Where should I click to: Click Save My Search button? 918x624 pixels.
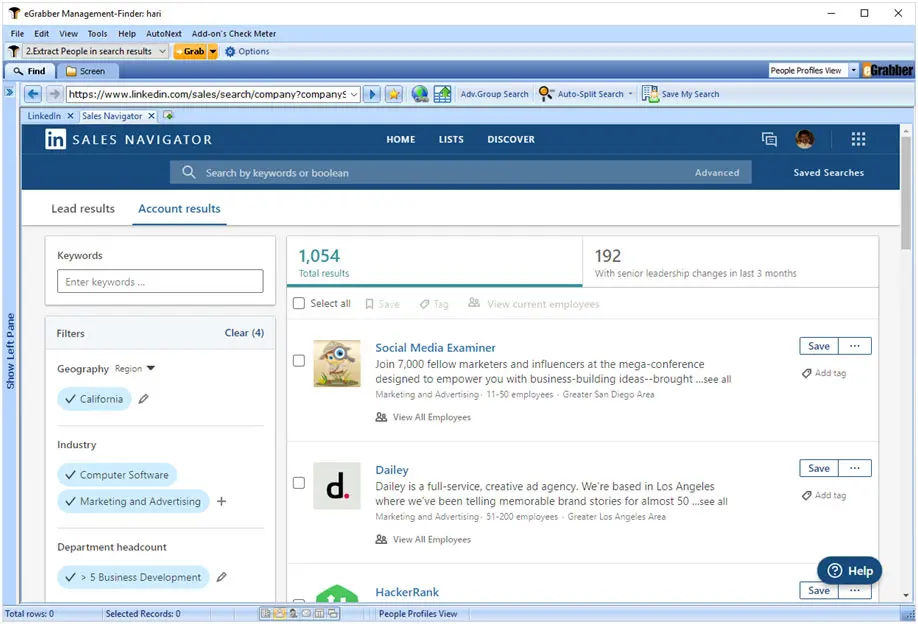pos(681,94)
